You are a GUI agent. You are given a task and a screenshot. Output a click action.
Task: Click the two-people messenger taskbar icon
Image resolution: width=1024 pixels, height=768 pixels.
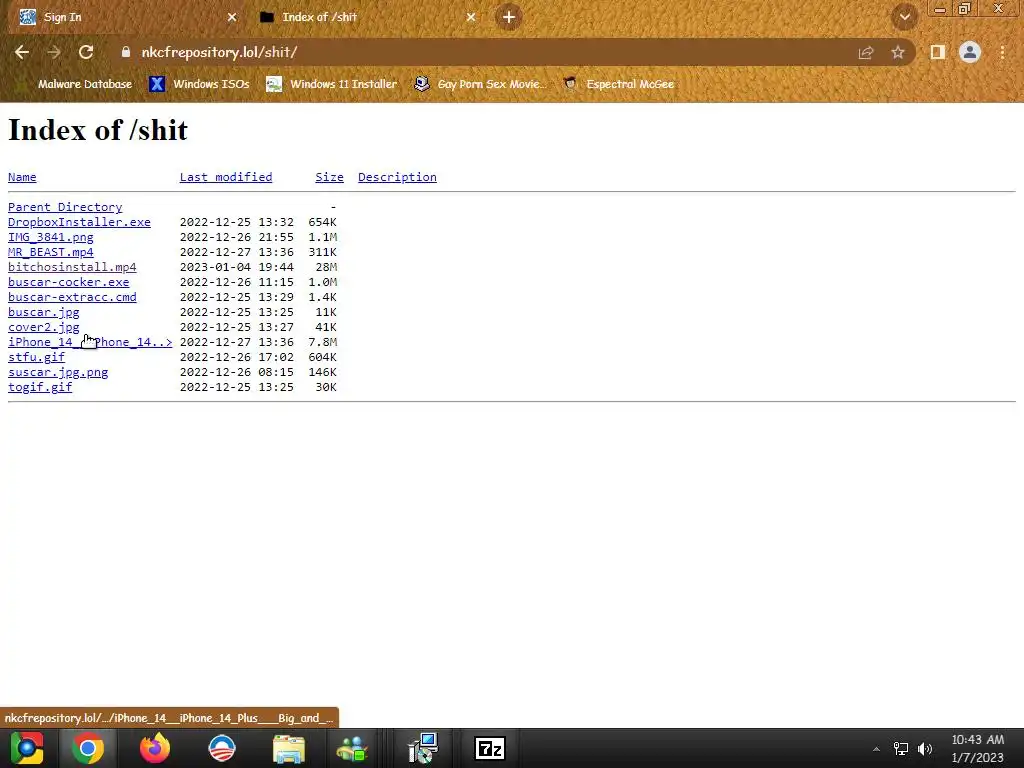(353, 750)
